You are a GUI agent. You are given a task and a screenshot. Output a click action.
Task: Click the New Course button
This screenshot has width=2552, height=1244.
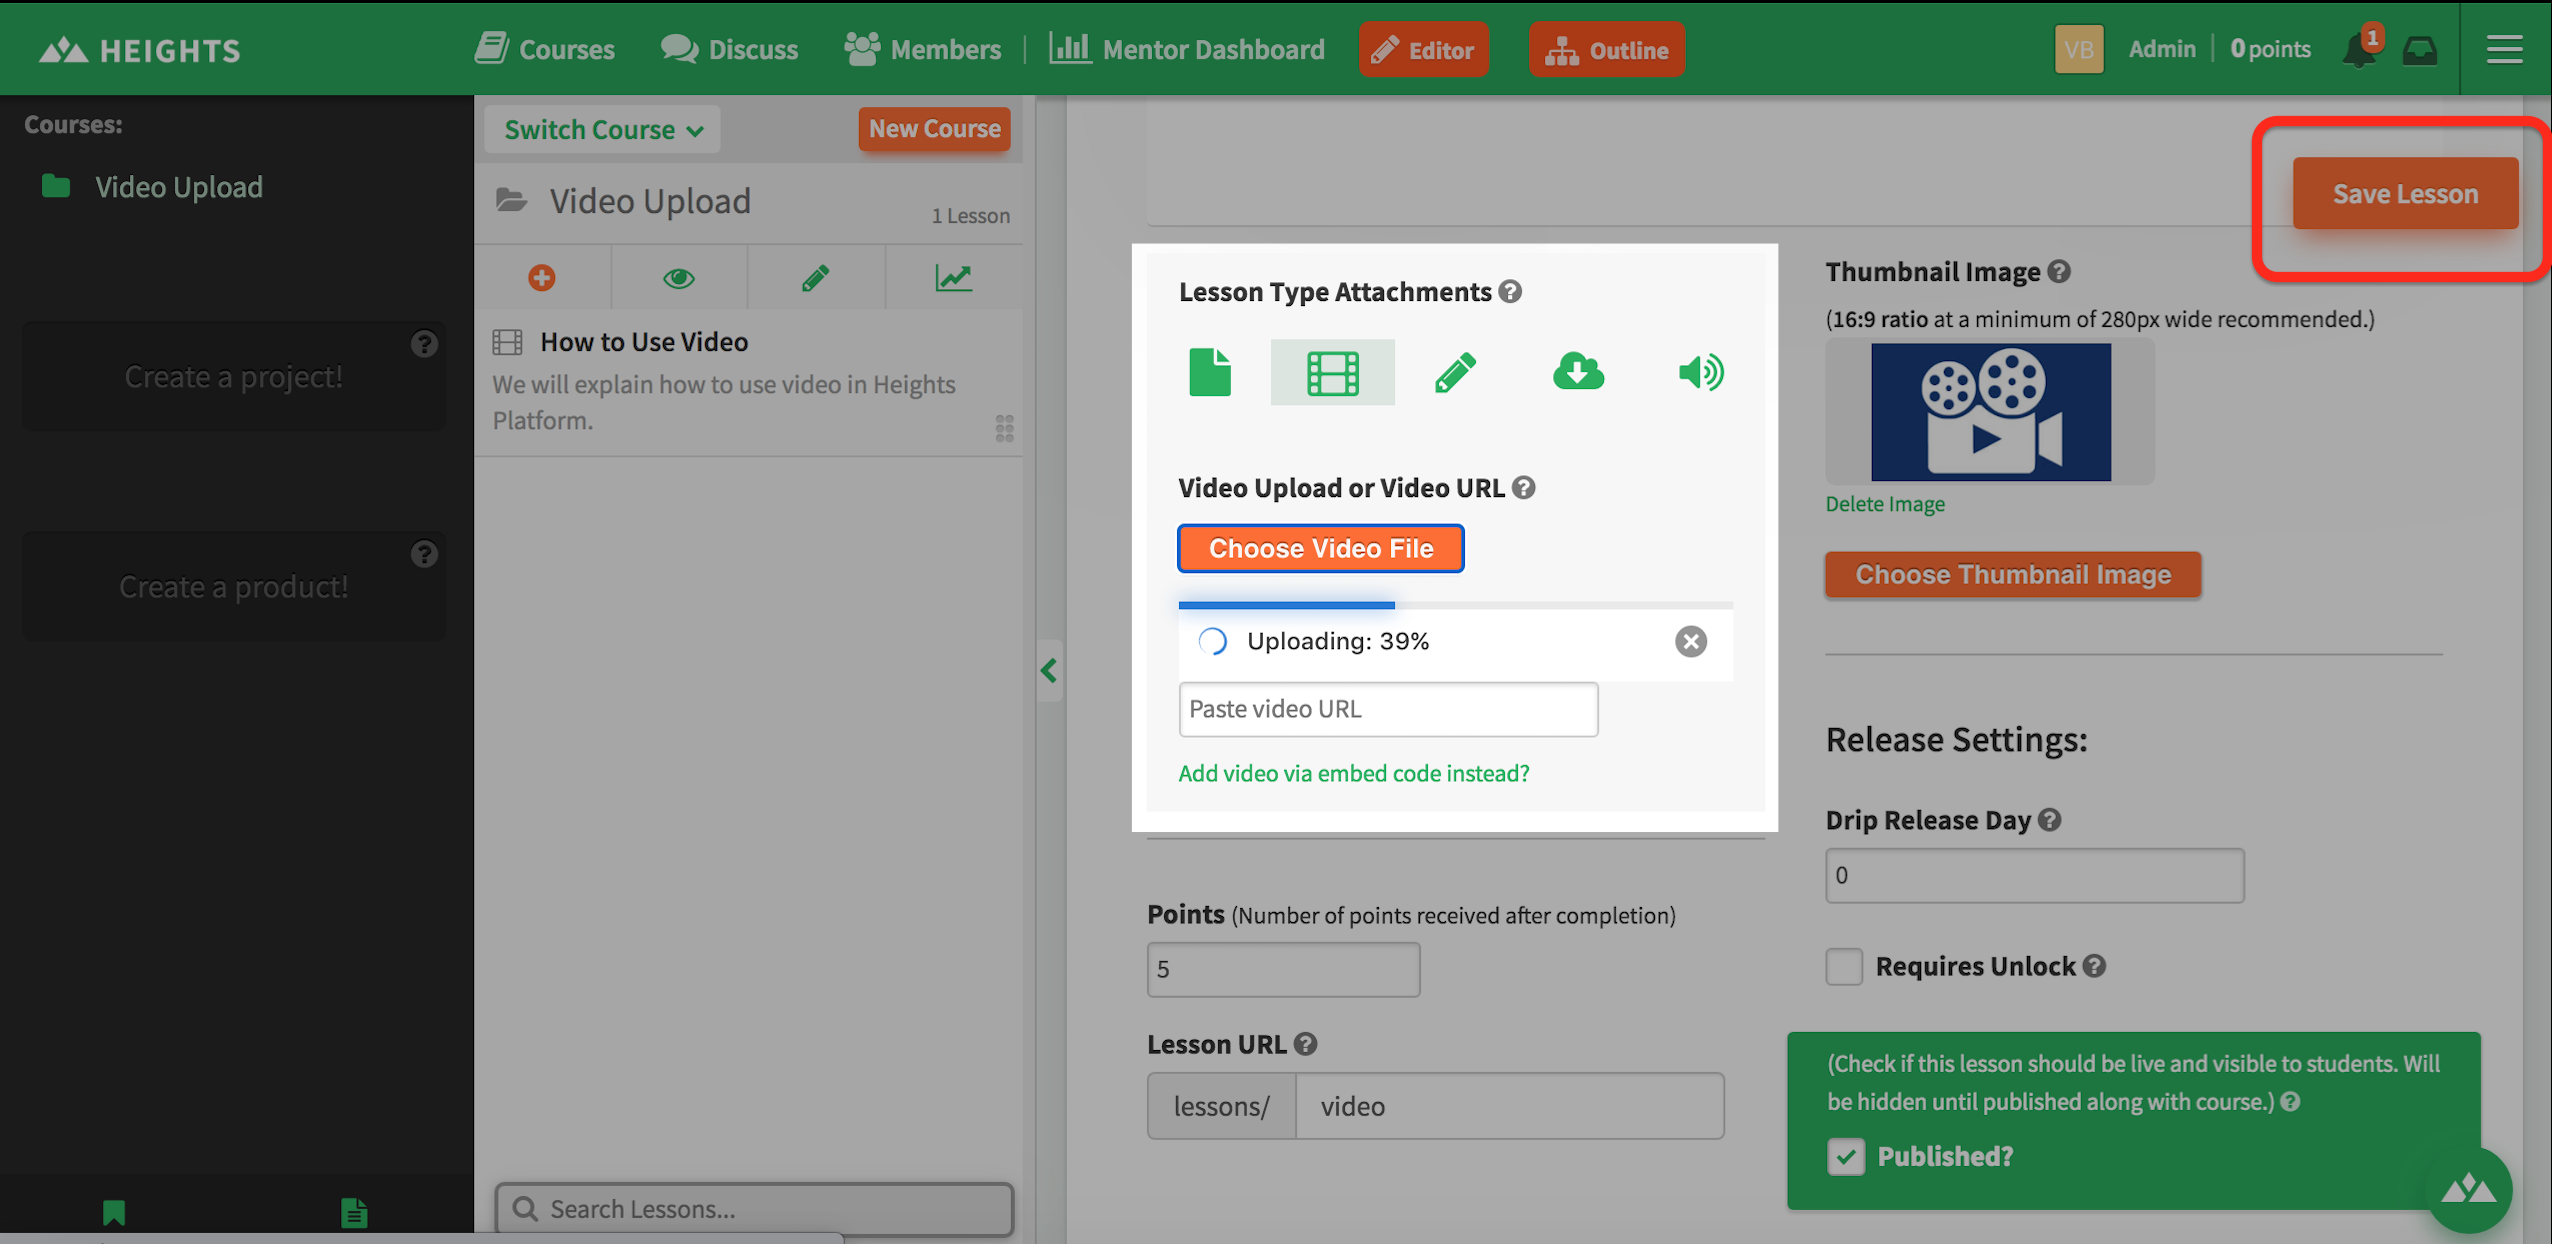point(934,129)
